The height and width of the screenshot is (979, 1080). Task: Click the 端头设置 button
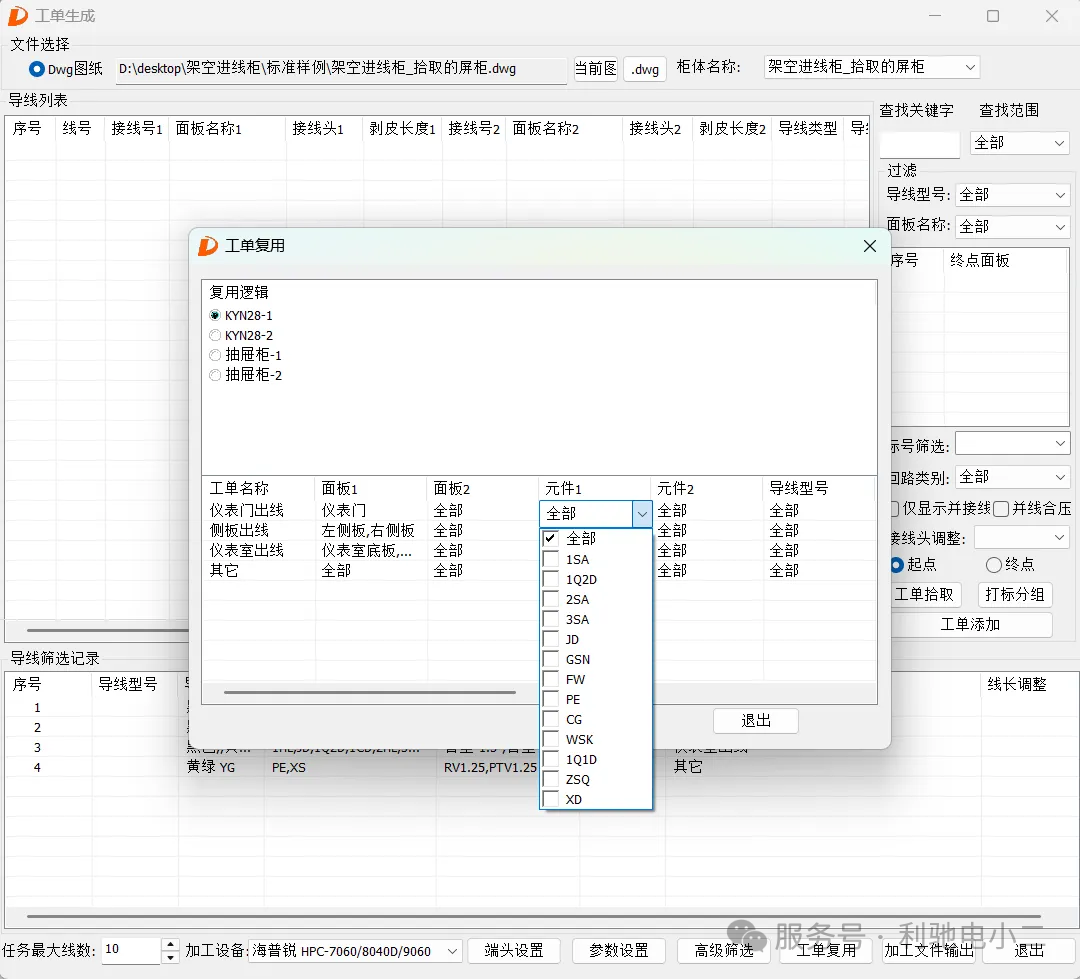pyautogui.click(x=514, y=951)
